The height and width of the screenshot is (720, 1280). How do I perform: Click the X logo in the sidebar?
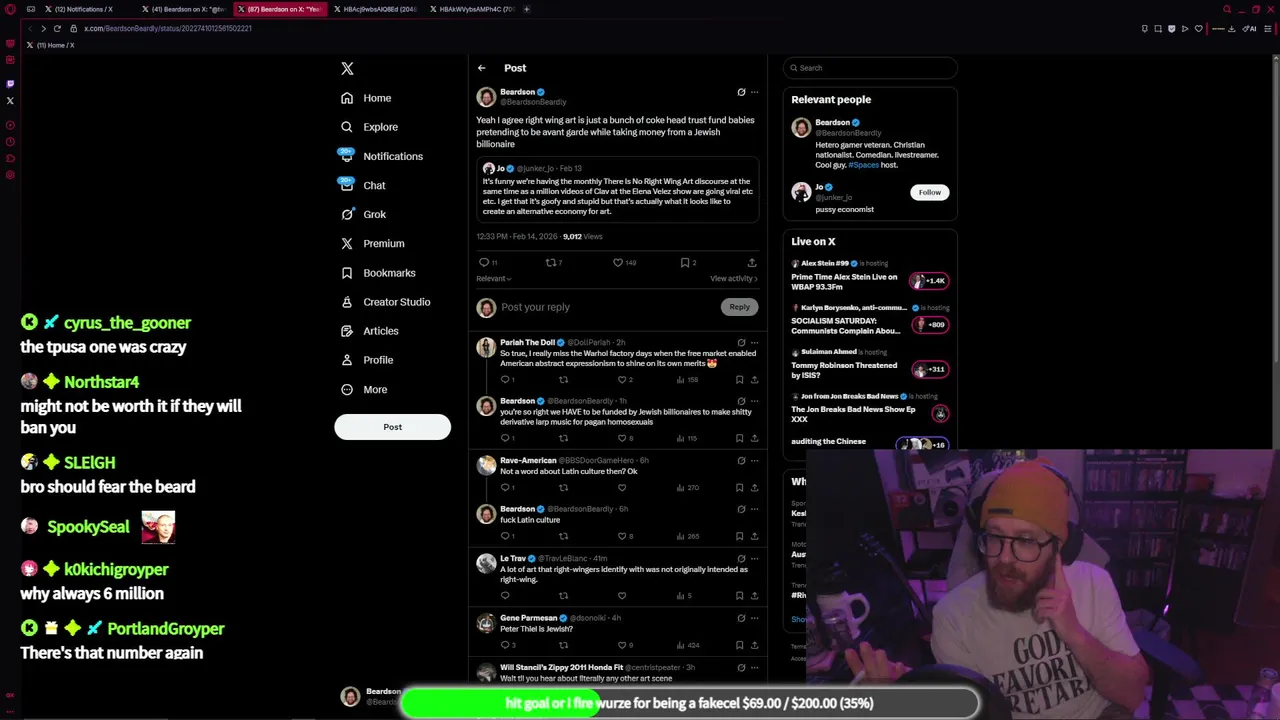click(347, 68)
